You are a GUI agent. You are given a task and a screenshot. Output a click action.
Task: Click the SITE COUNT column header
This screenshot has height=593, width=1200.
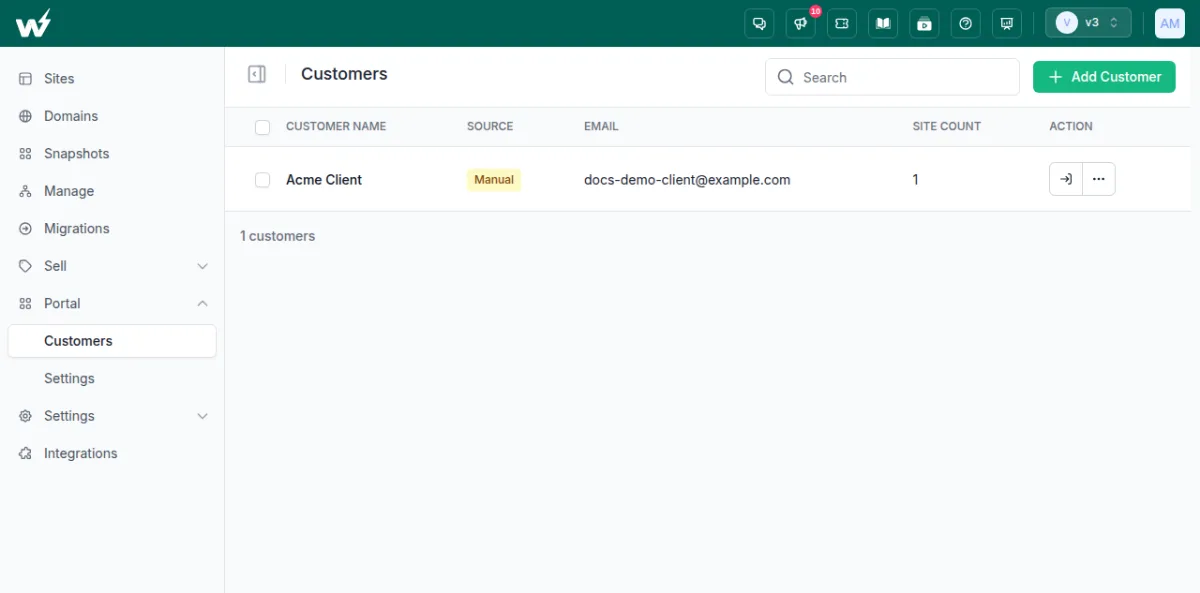(947, 126)
